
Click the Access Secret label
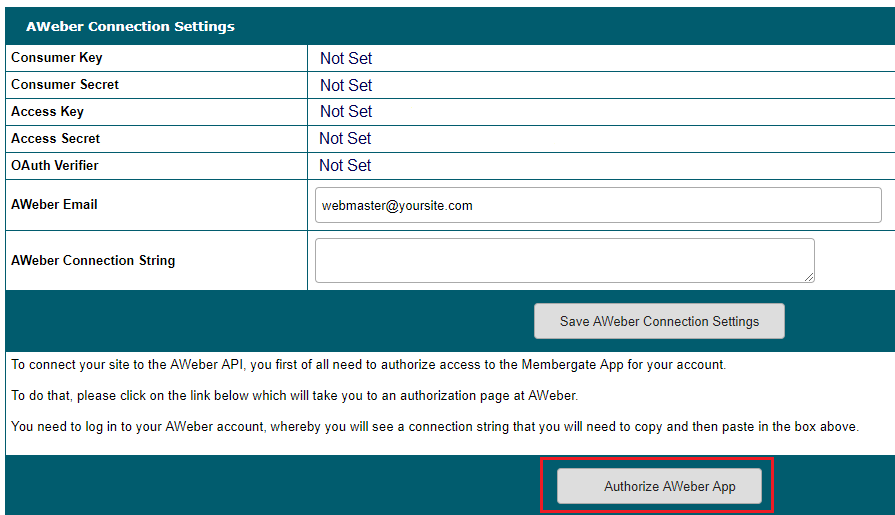[56, 139]
